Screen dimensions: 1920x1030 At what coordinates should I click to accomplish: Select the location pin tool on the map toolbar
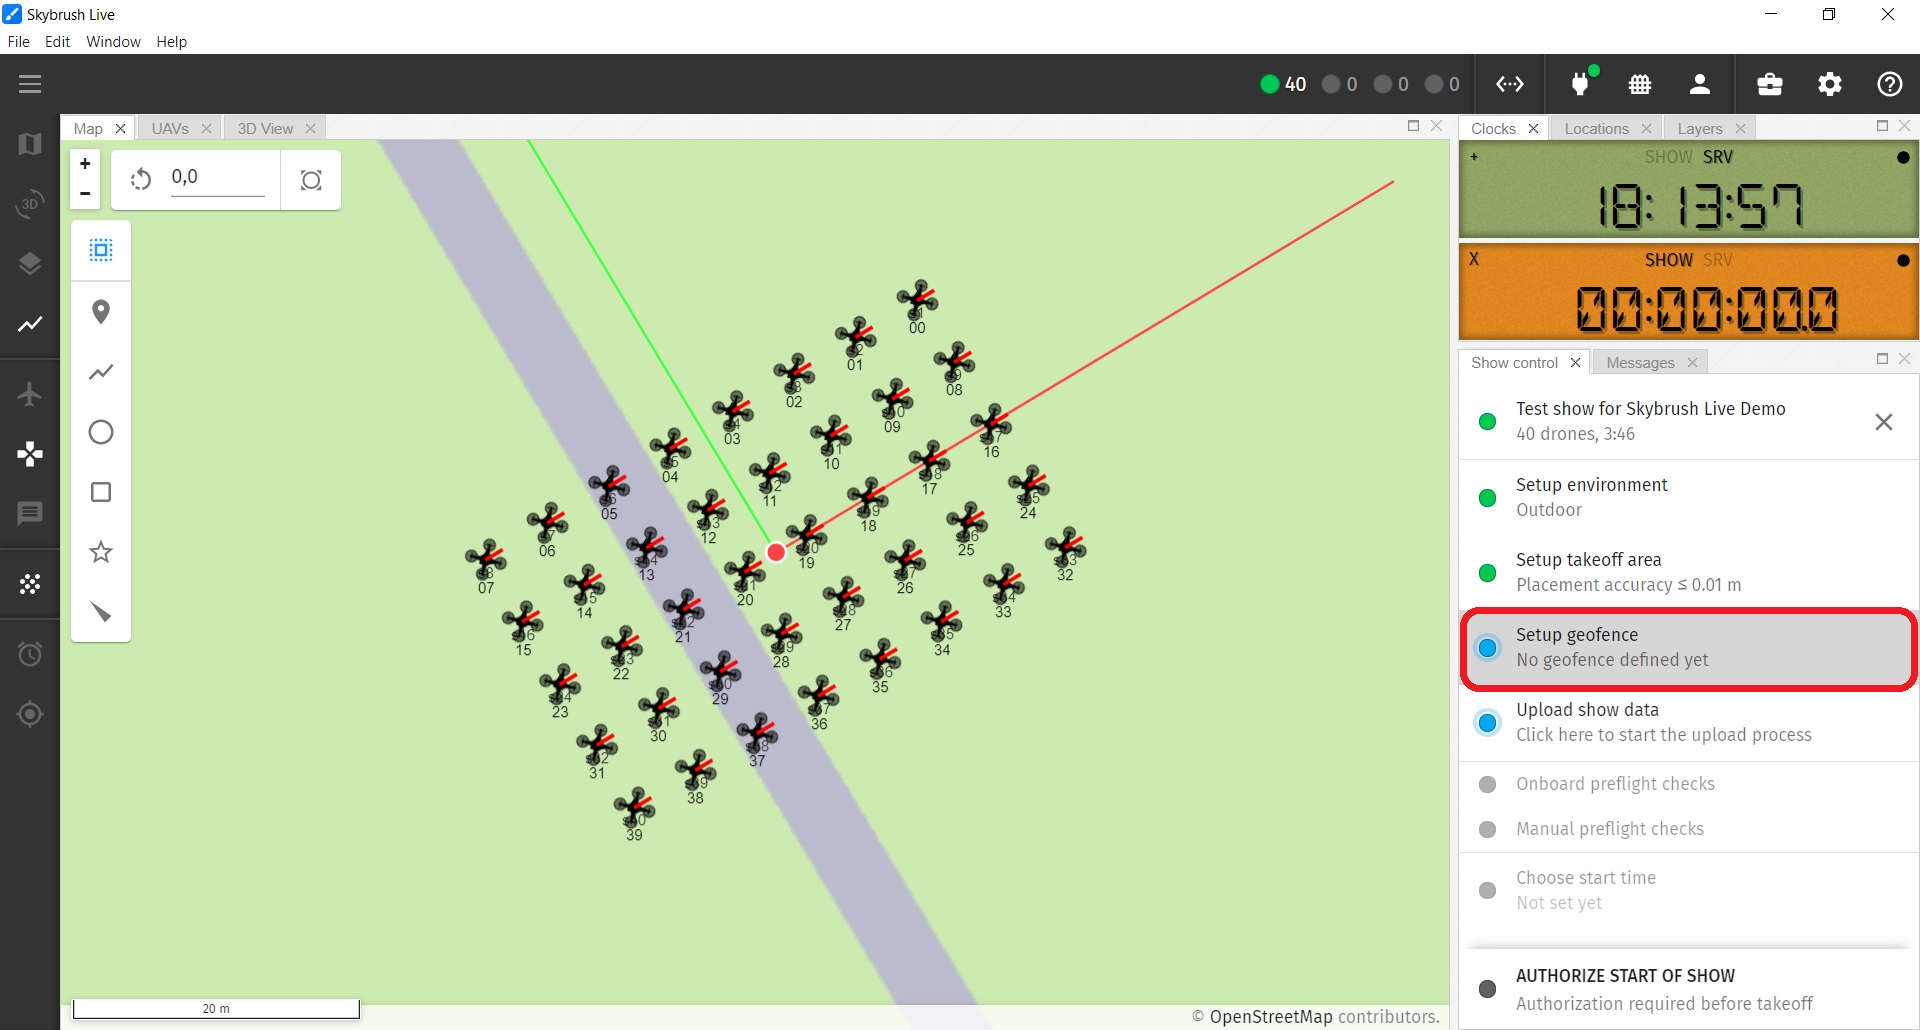click(100, 312)
